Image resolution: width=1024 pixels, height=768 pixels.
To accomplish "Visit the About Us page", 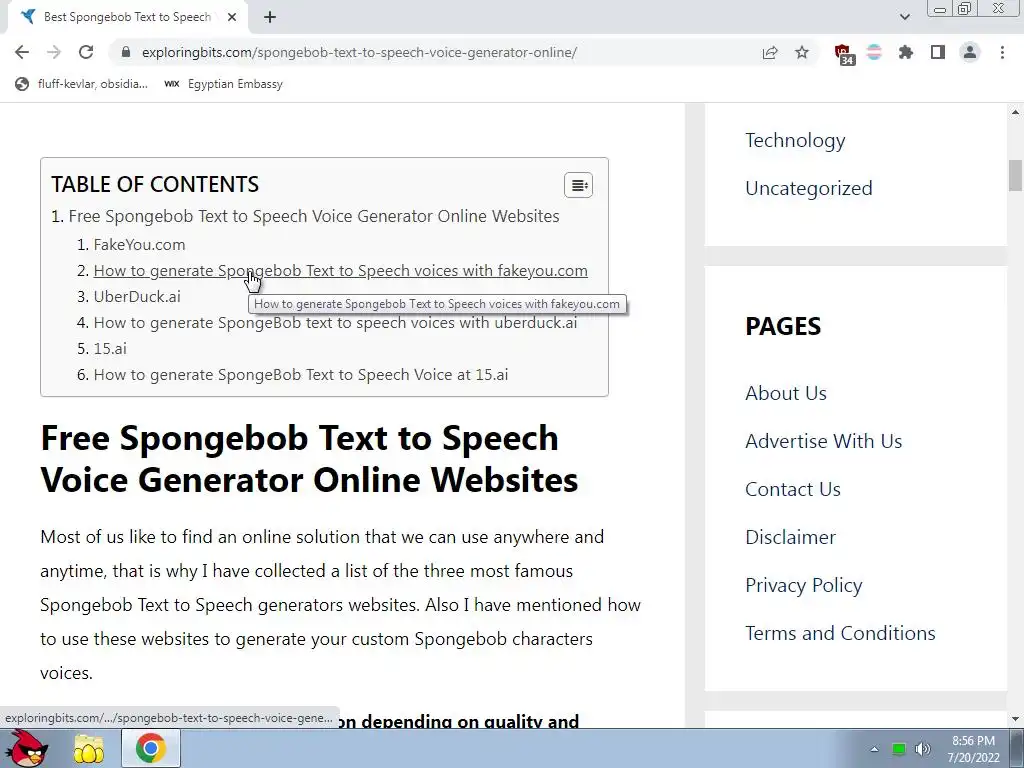I will tap(786, 393).
